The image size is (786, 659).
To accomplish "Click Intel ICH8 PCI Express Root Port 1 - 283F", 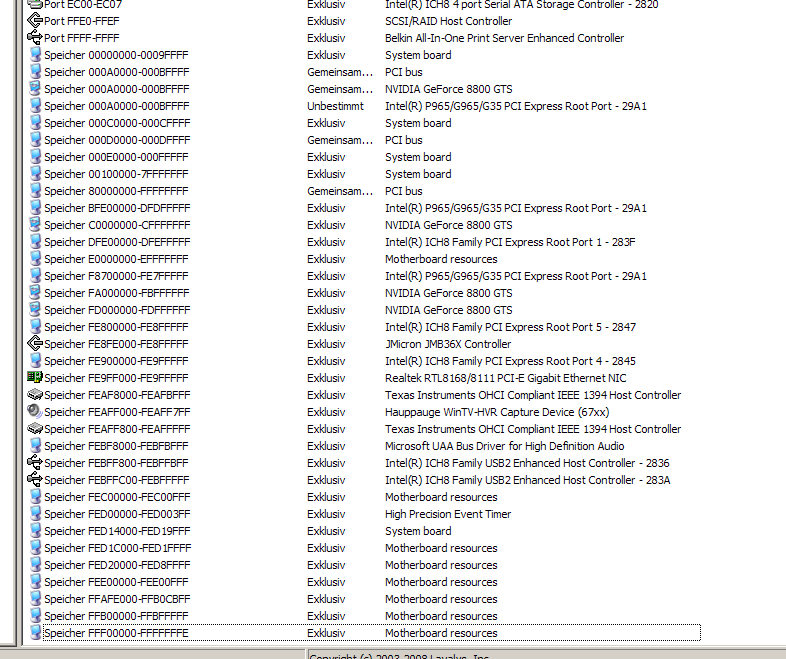I will click(x=510, y=242).
